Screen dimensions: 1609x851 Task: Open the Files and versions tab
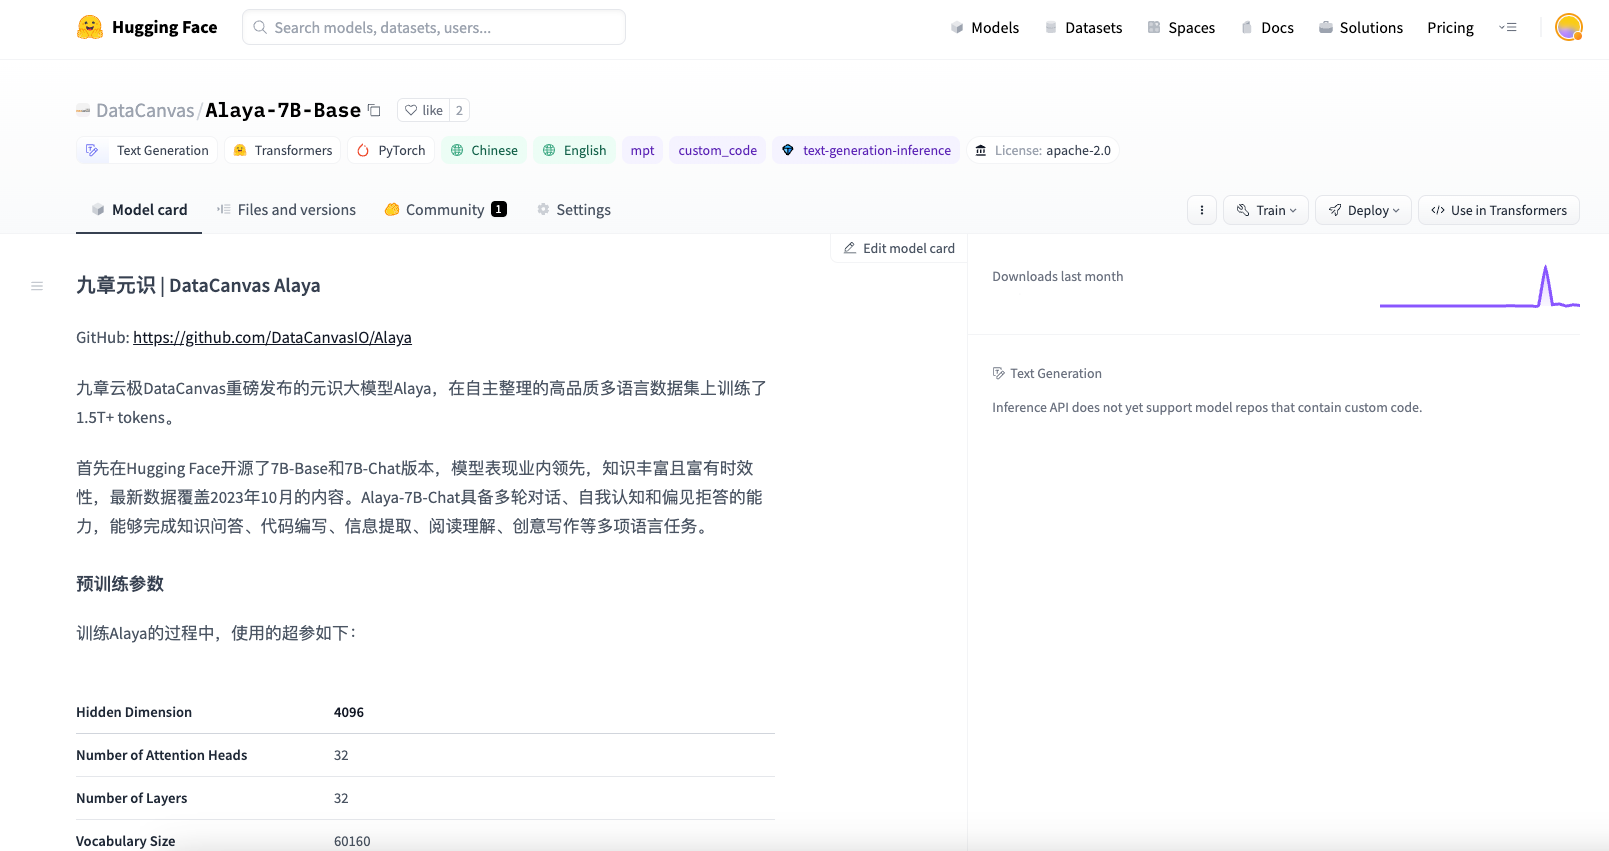[286, 209]
